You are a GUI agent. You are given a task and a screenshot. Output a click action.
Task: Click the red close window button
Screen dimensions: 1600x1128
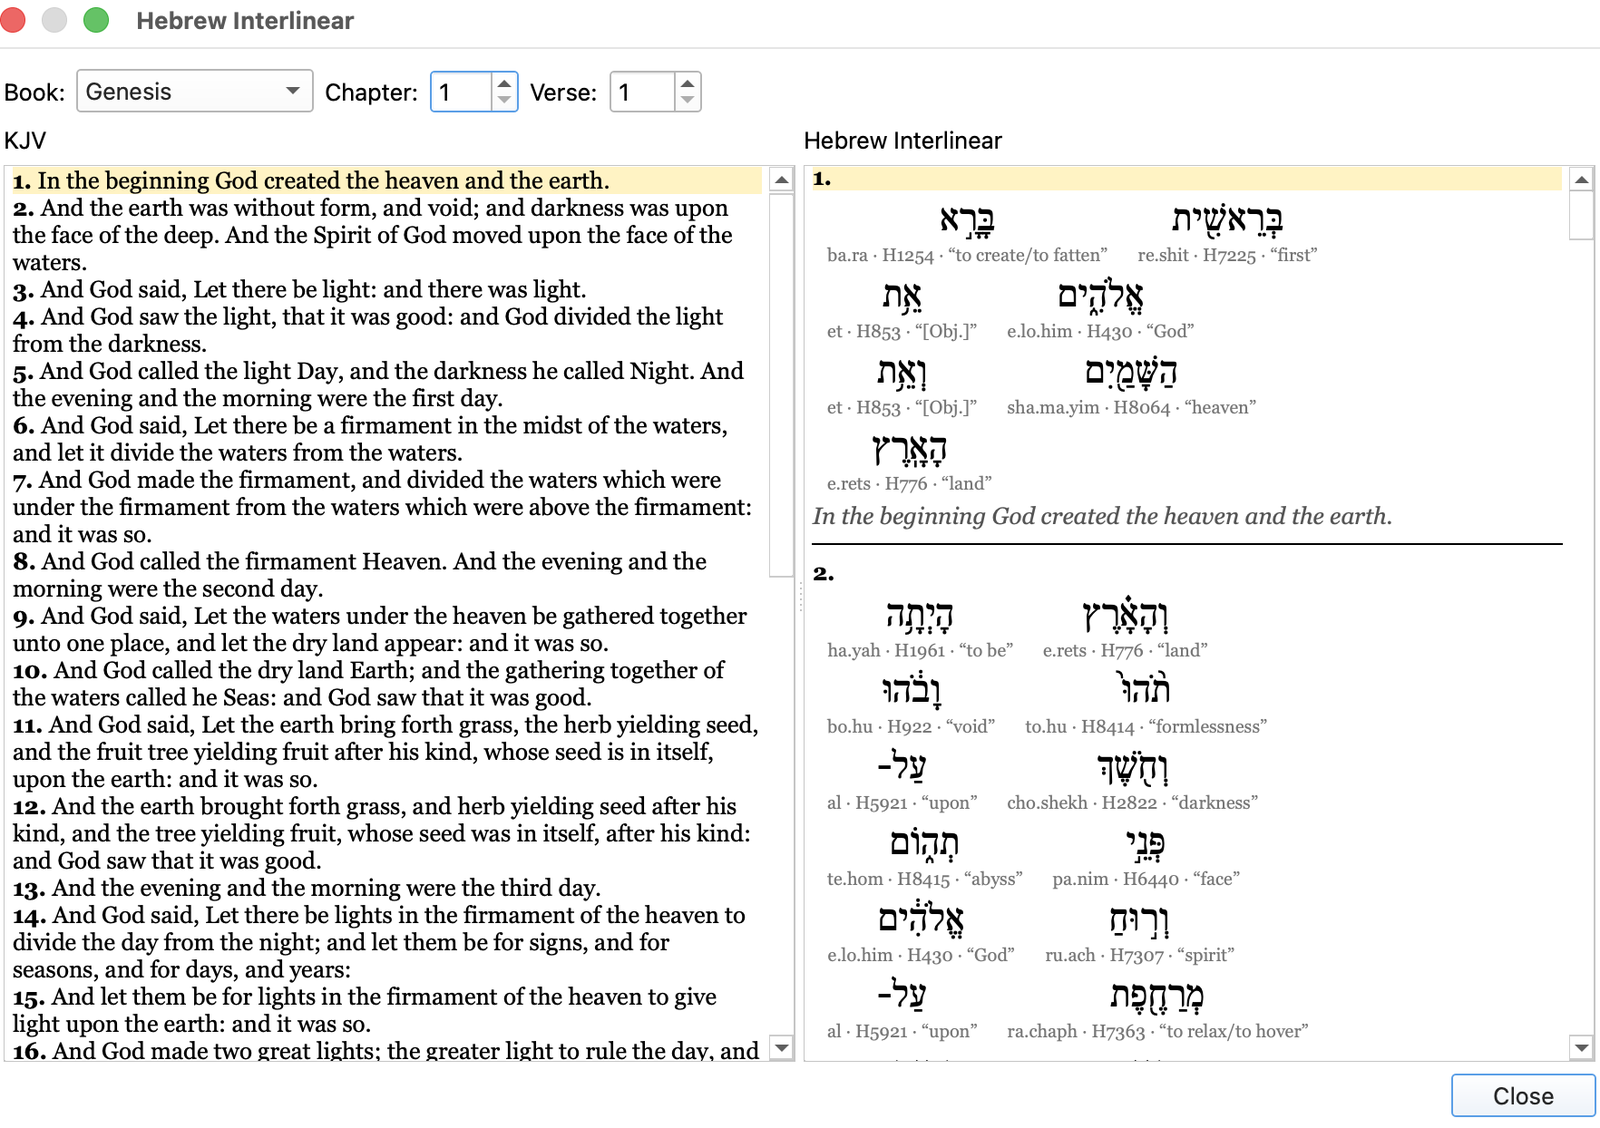[12, 20]
